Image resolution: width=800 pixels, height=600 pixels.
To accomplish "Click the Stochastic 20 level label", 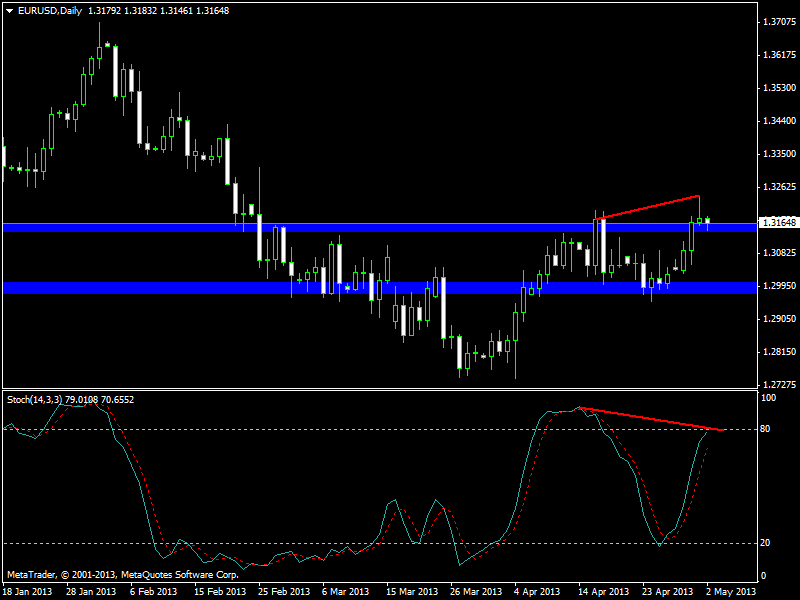I will pyautogui.click(x=765, y=543).
